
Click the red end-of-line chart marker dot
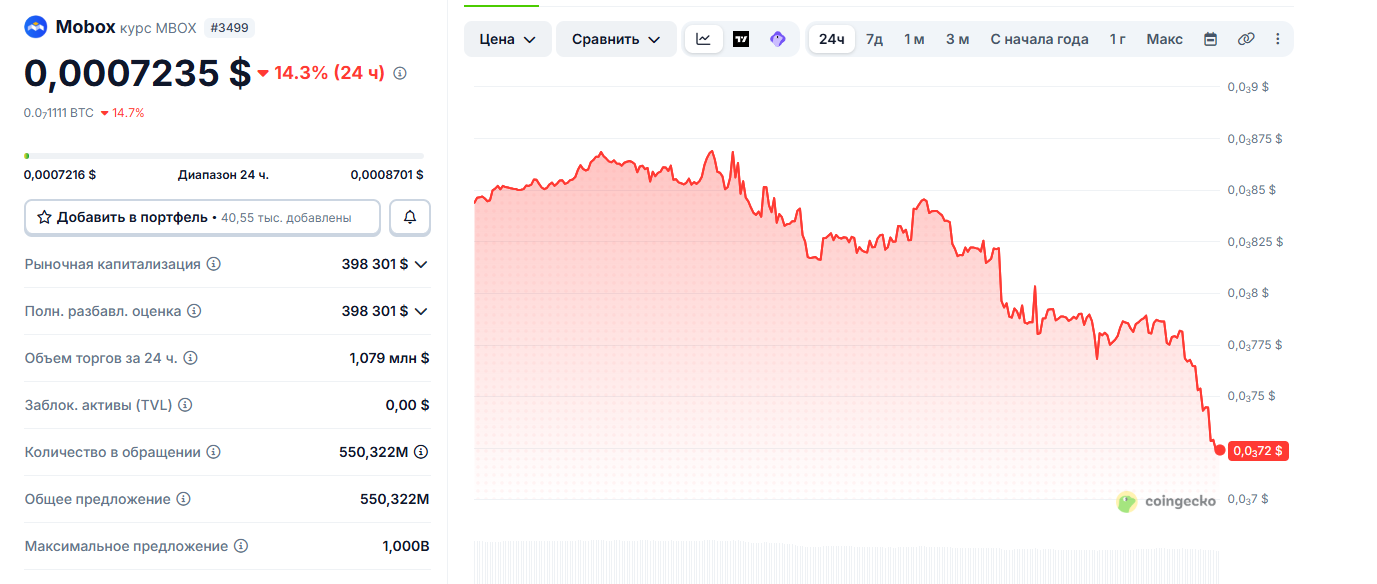pos(1219,450)
